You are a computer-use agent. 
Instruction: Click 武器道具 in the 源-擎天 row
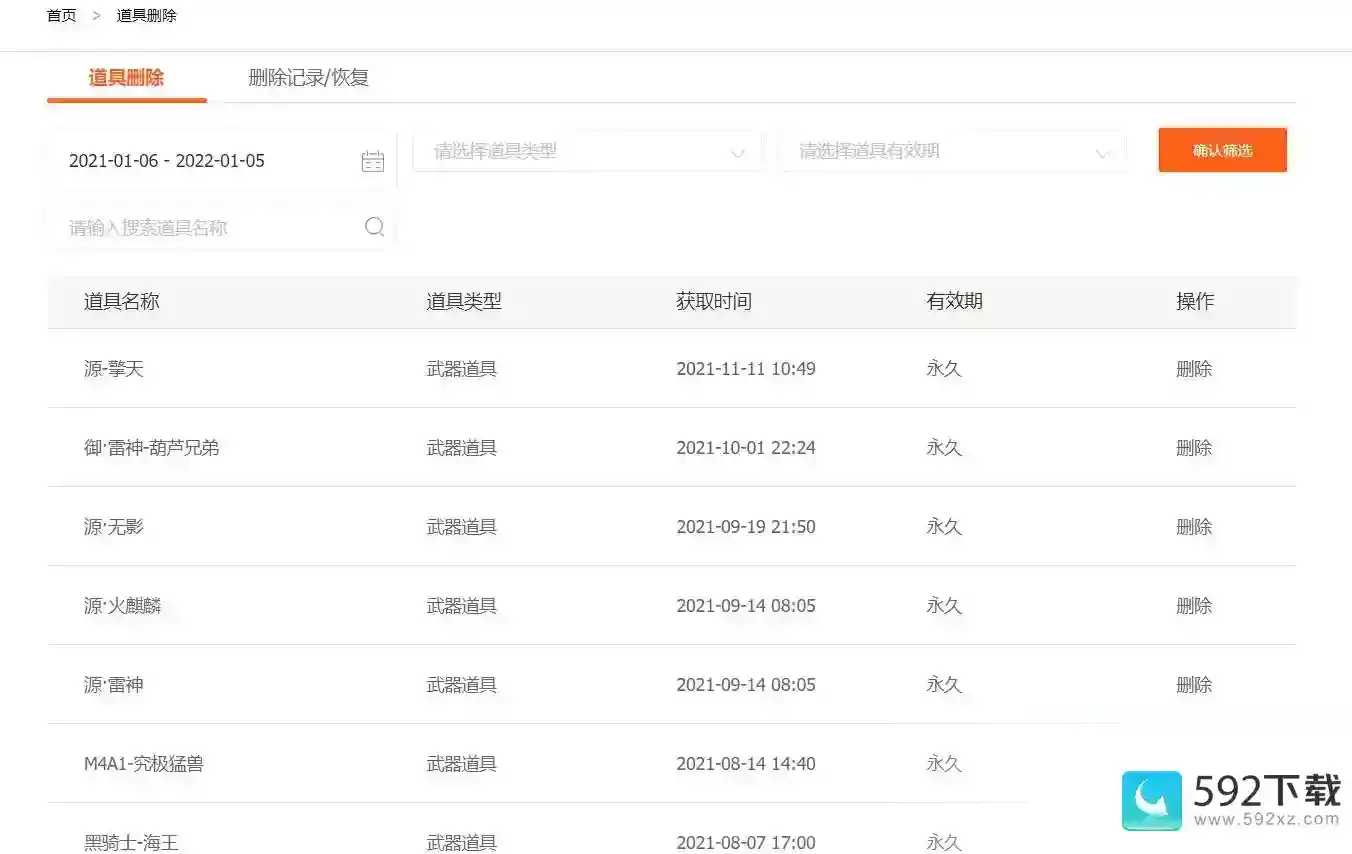click(462, 369)
